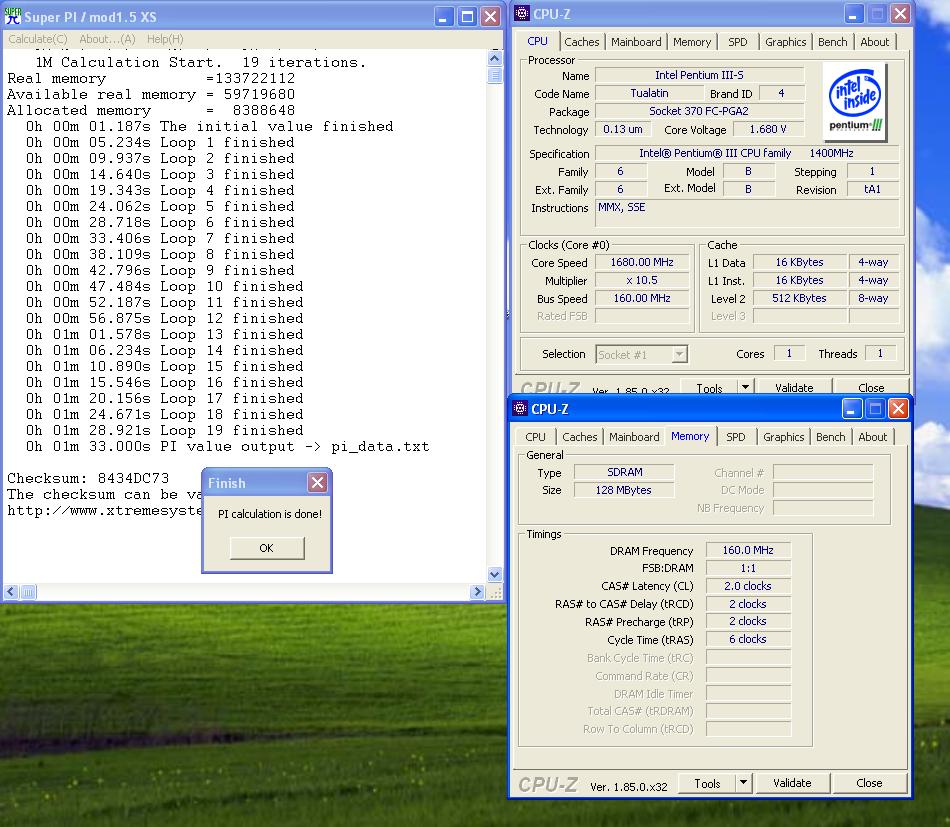Switch to Mainboard tab in upper CPU-Z
This screenshot has height=827, width=950.
click(636, 42)
